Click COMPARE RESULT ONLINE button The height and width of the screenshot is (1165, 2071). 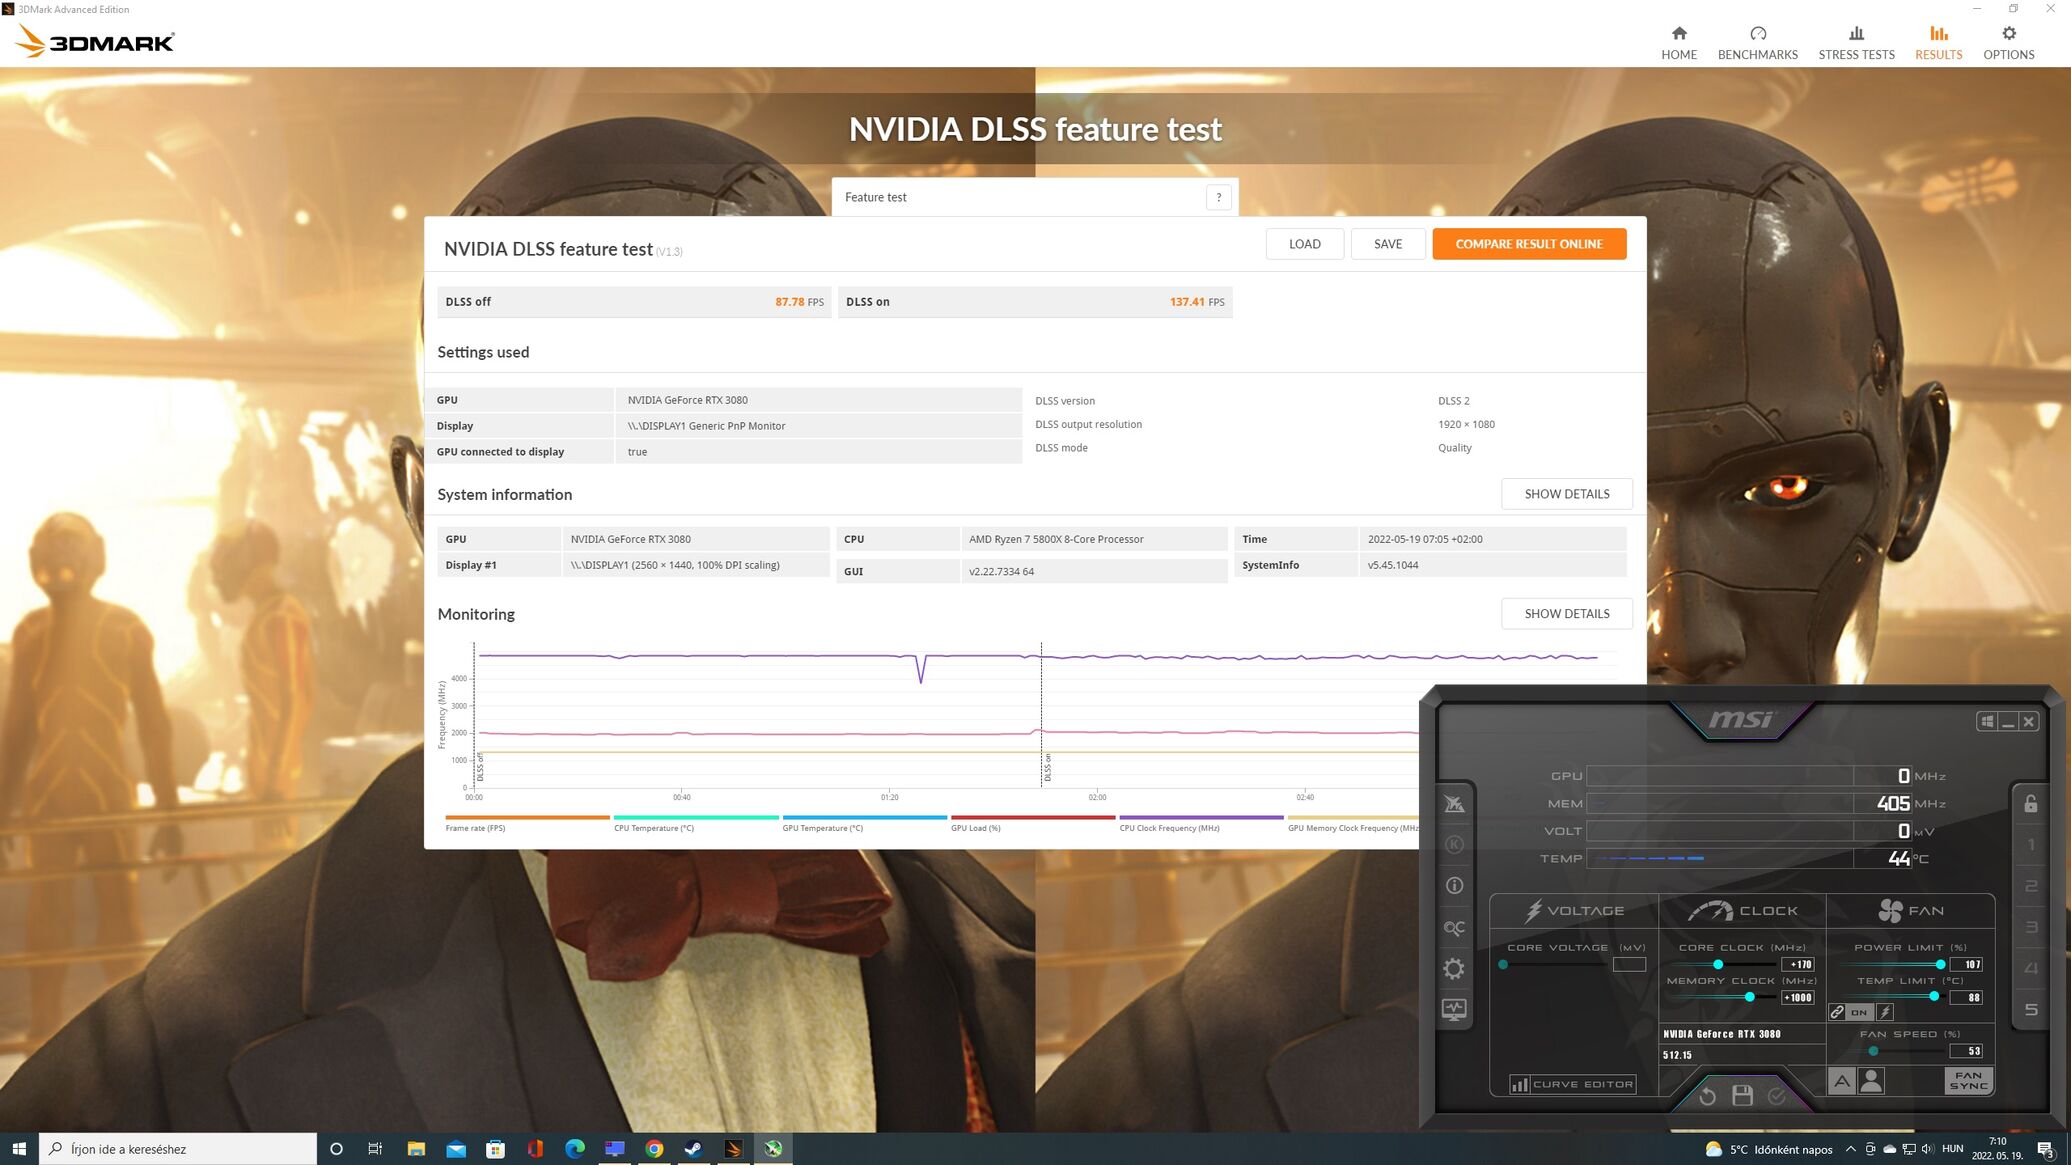click(1528, 244)
